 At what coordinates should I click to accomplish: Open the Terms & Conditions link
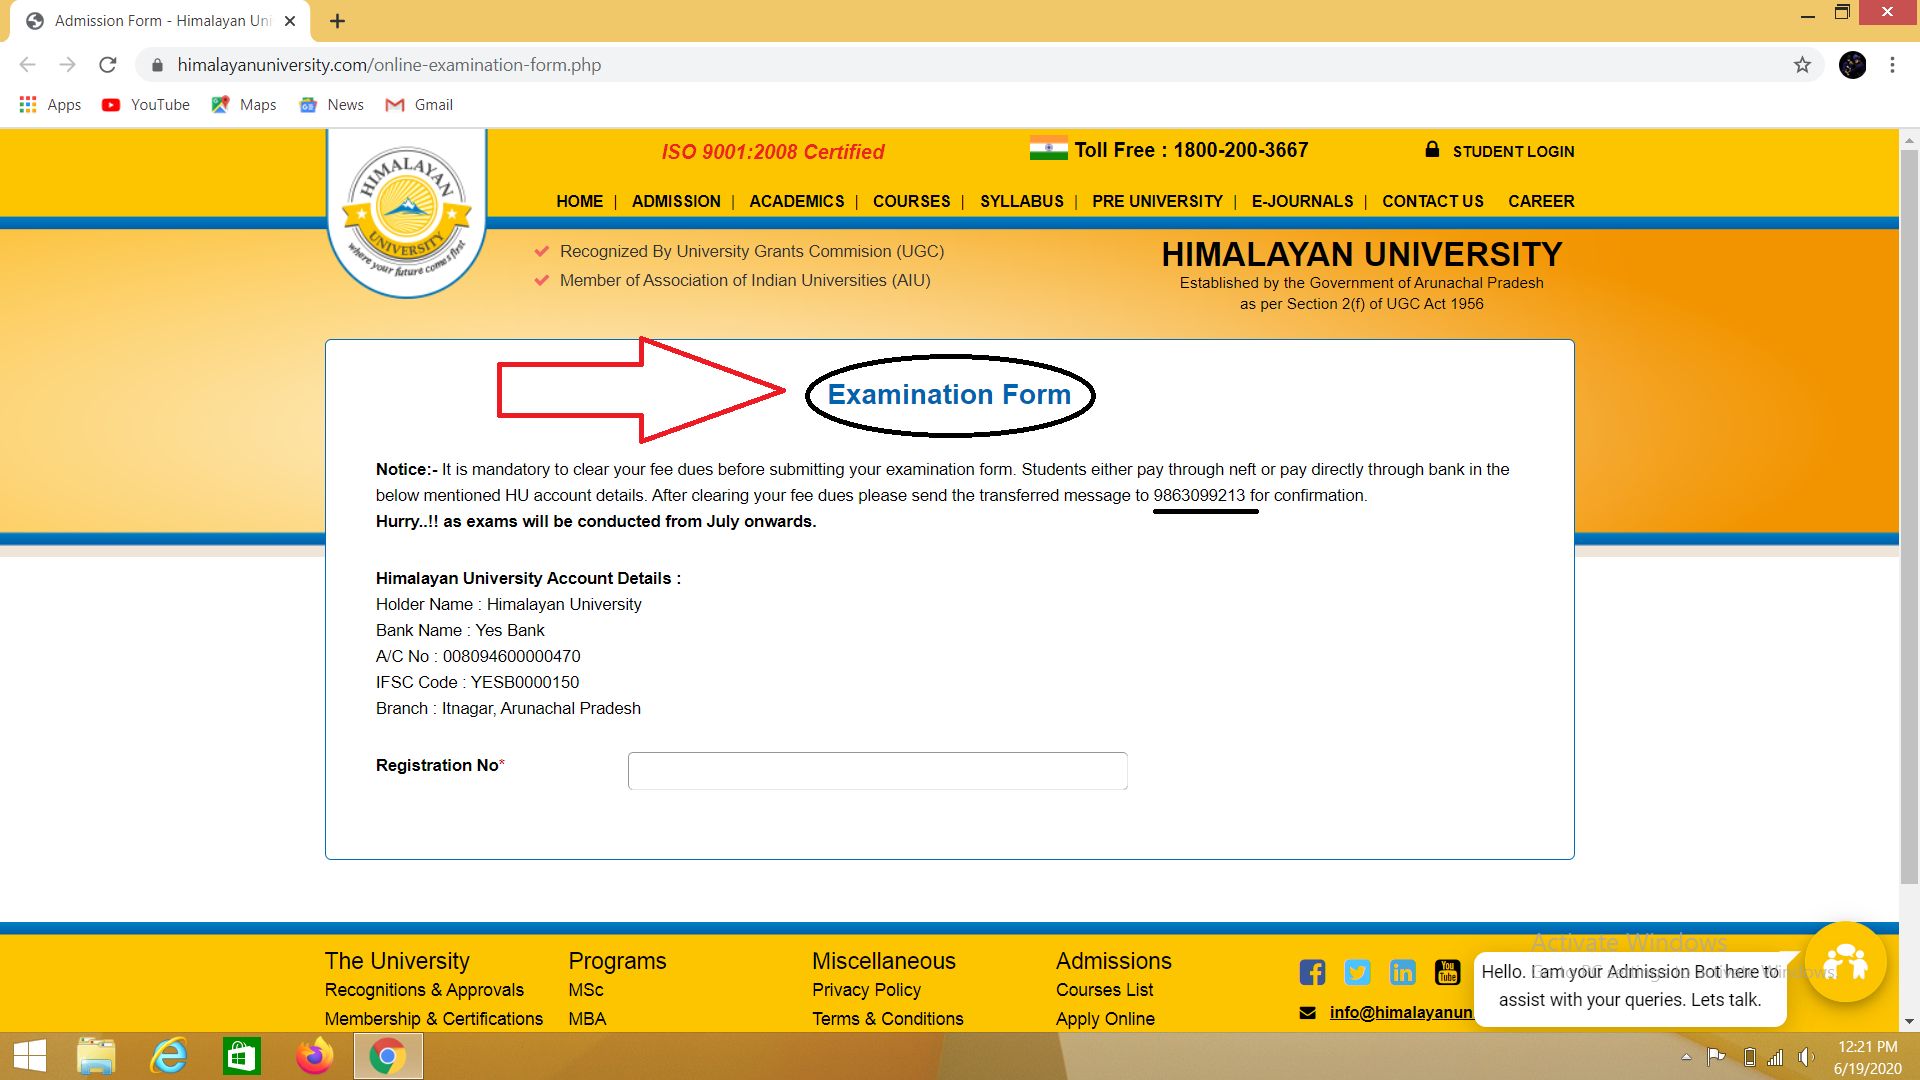point(888,1019)
